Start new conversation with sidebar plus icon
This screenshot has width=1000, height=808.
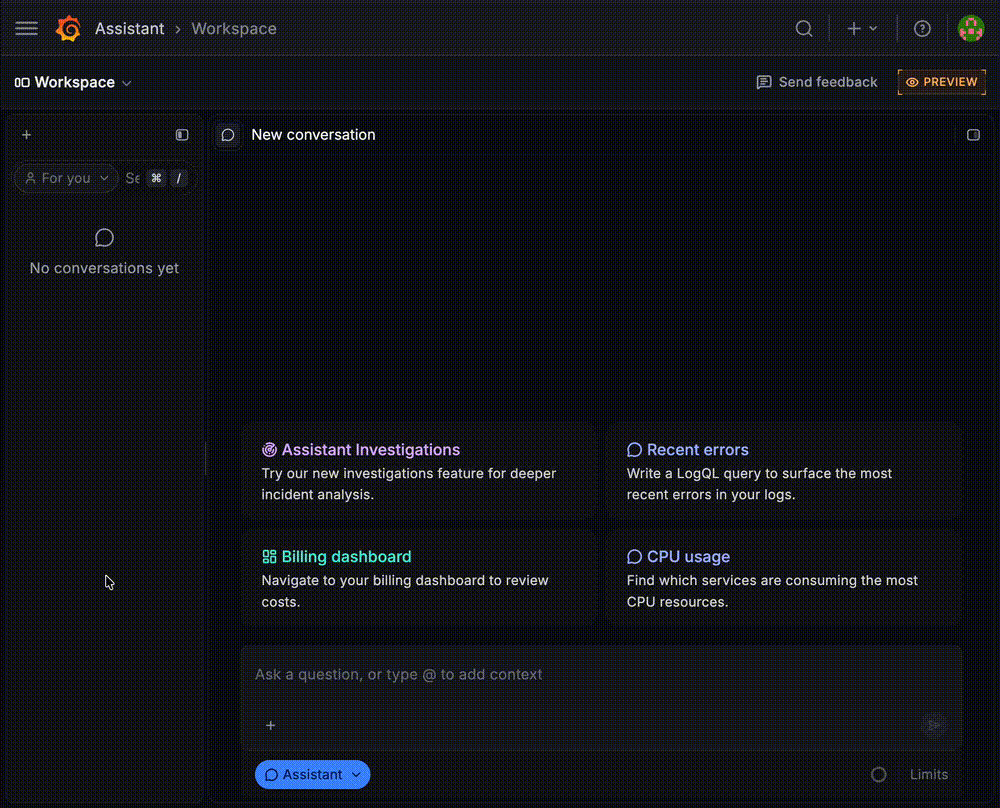26,135
